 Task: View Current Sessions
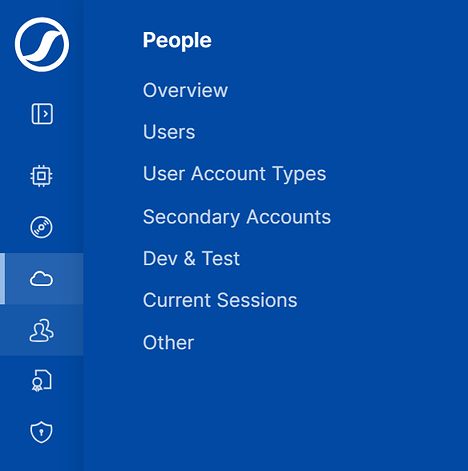pyautogui.click(x=220, y=300)
